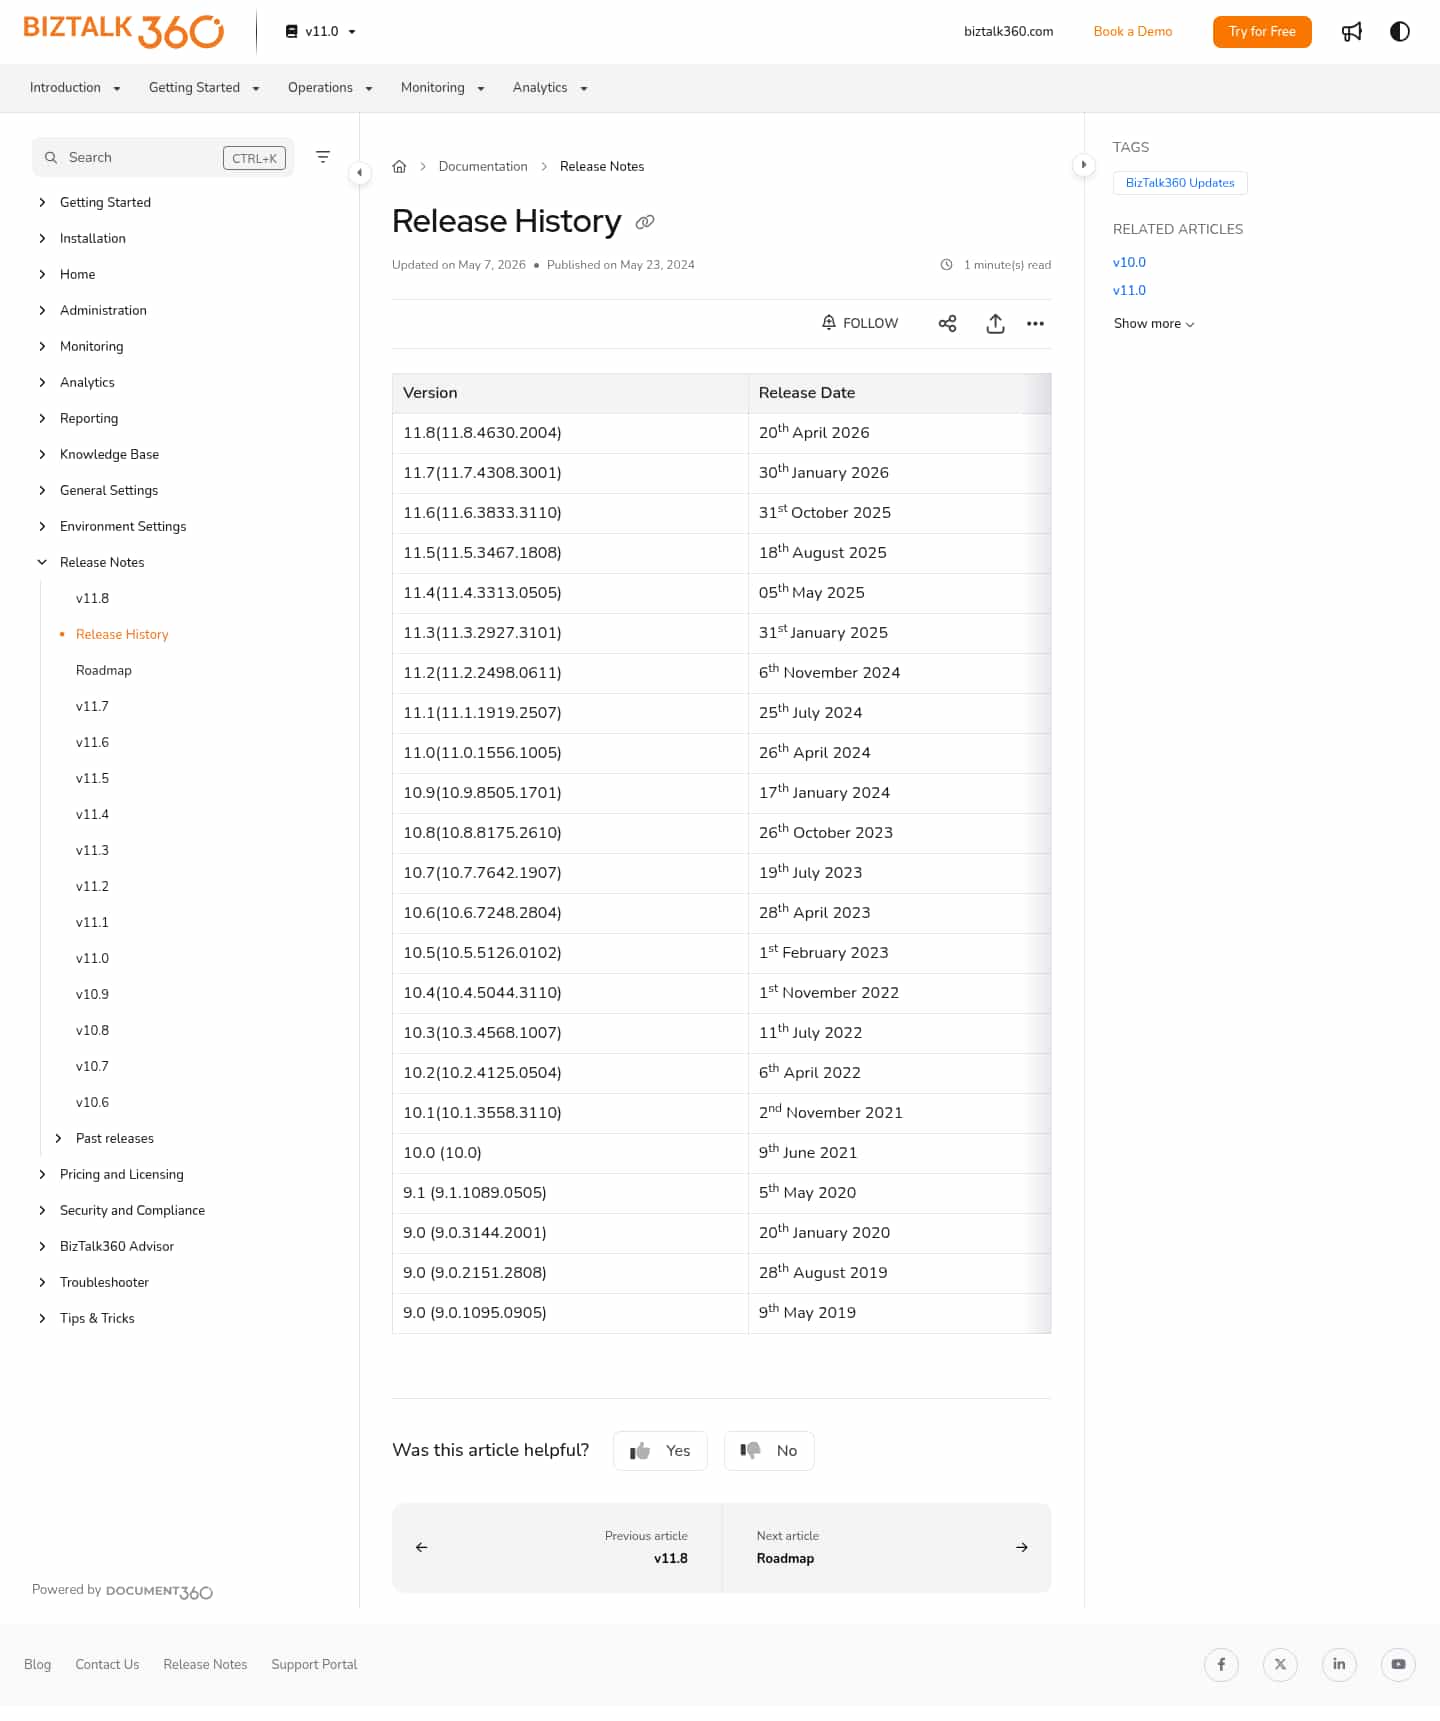Click the export upload icon
Viewport: 1440px width, 1721px height.
(996, 324)
